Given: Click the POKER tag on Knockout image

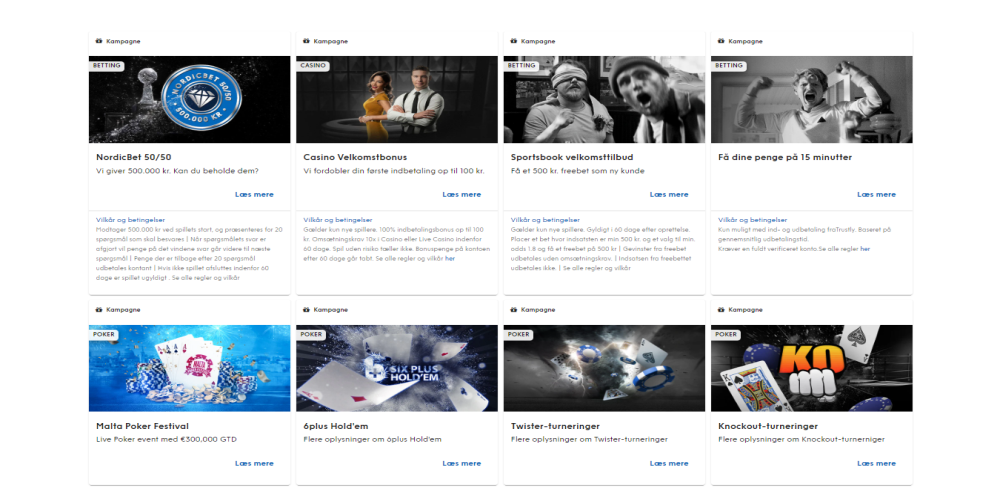Looking at the screenshot, I should pos(726,334).
